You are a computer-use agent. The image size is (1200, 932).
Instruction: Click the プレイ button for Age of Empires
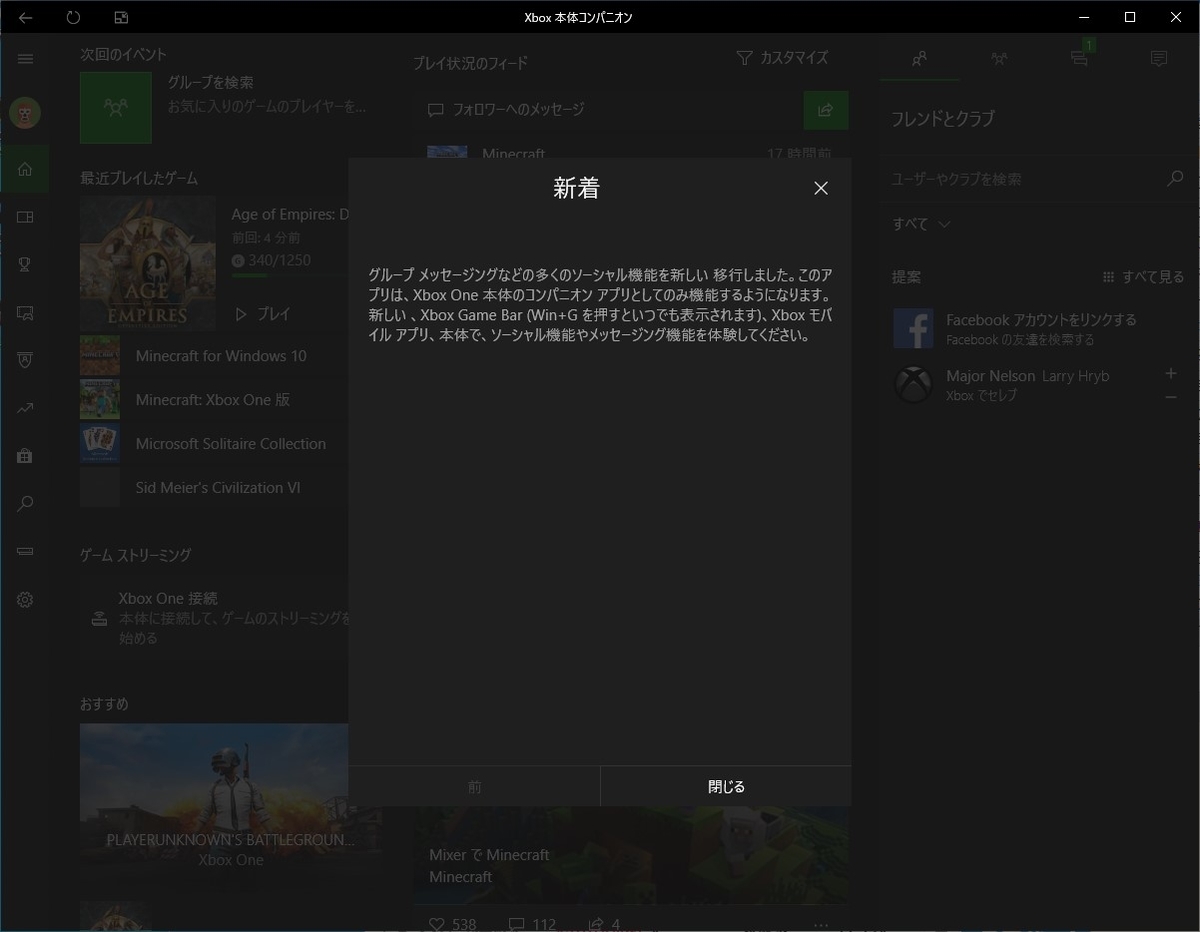coord(263,314)
